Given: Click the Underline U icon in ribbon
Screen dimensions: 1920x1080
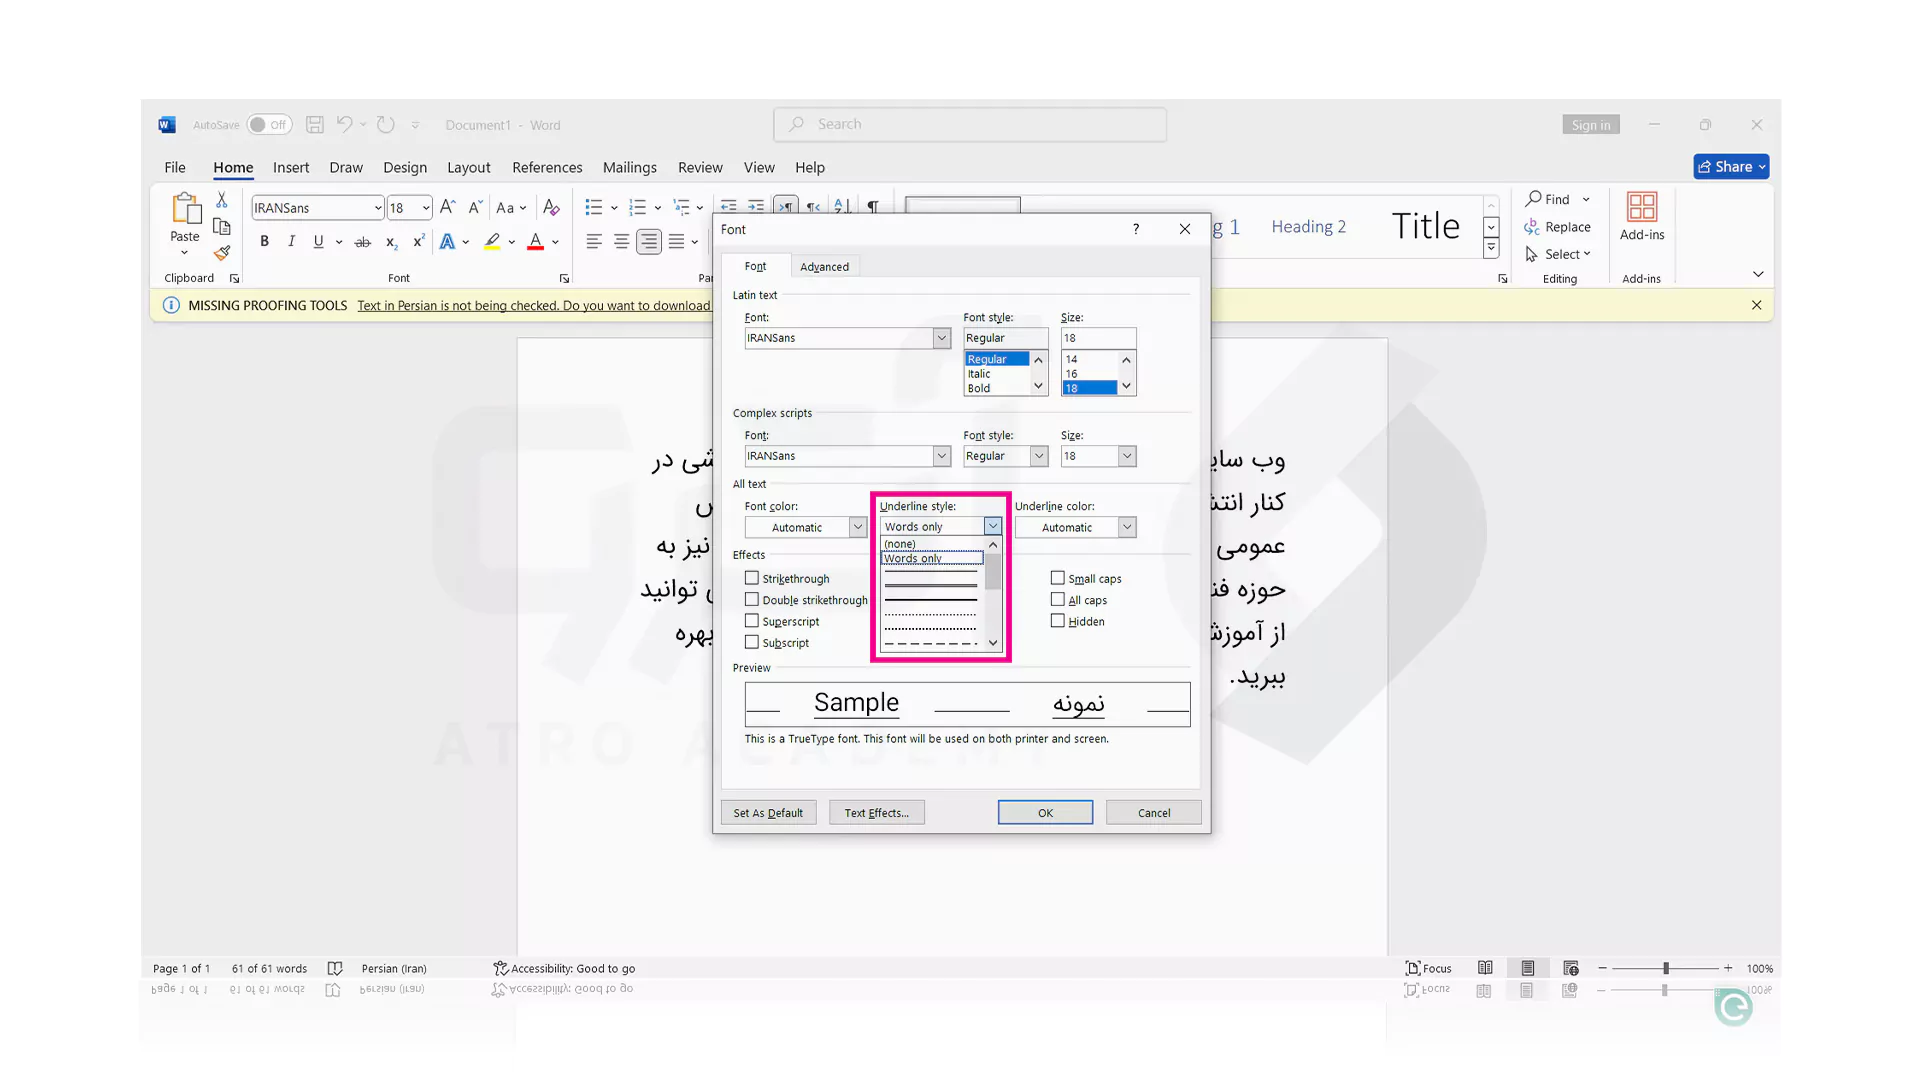Looking at the screenshot, I should click(x=318, y=241).
